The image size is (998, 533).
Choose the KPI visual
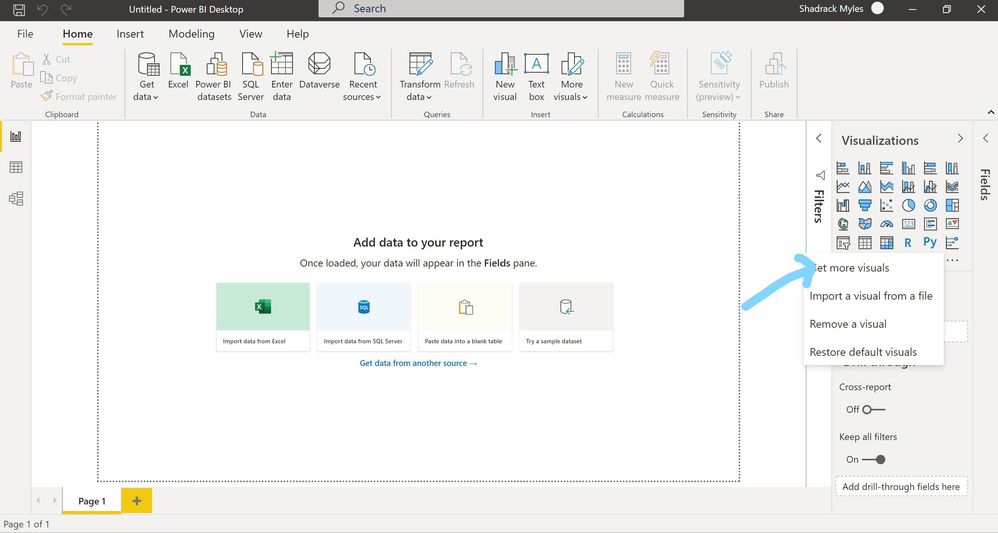(x=952, y=224)
